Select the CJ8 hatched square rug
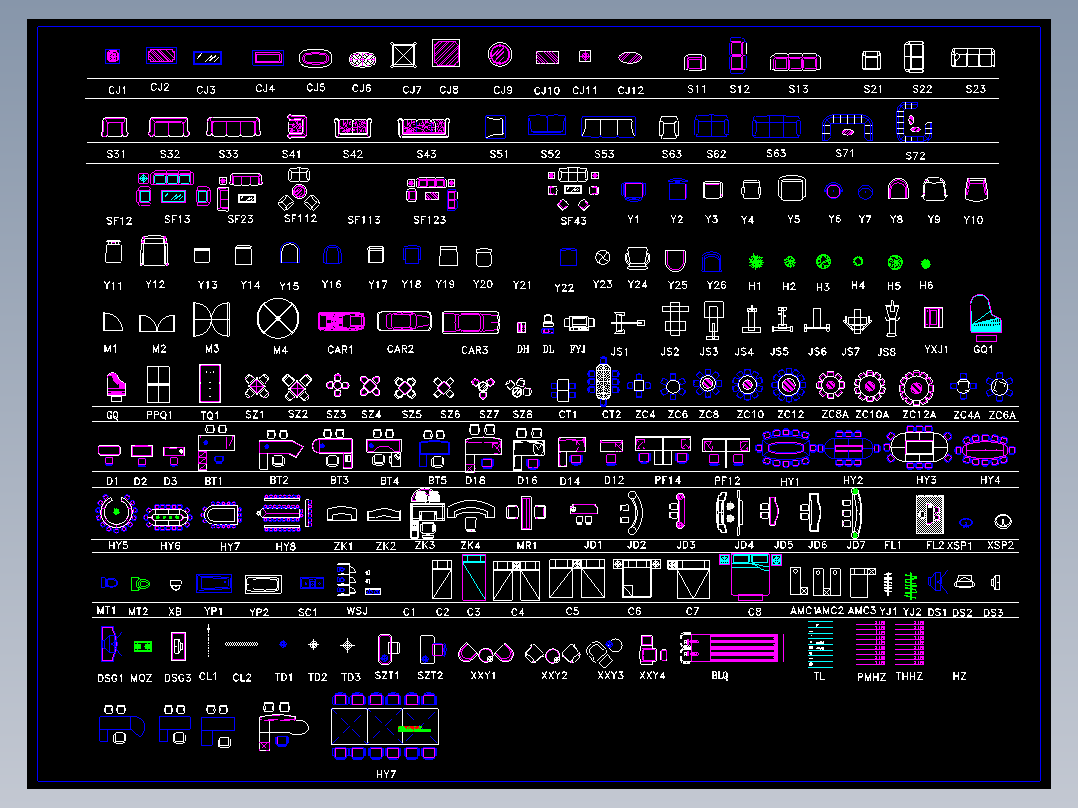The width and height of the screenshot is (1078, 808). pyautogui.click(x=446, y=53)
